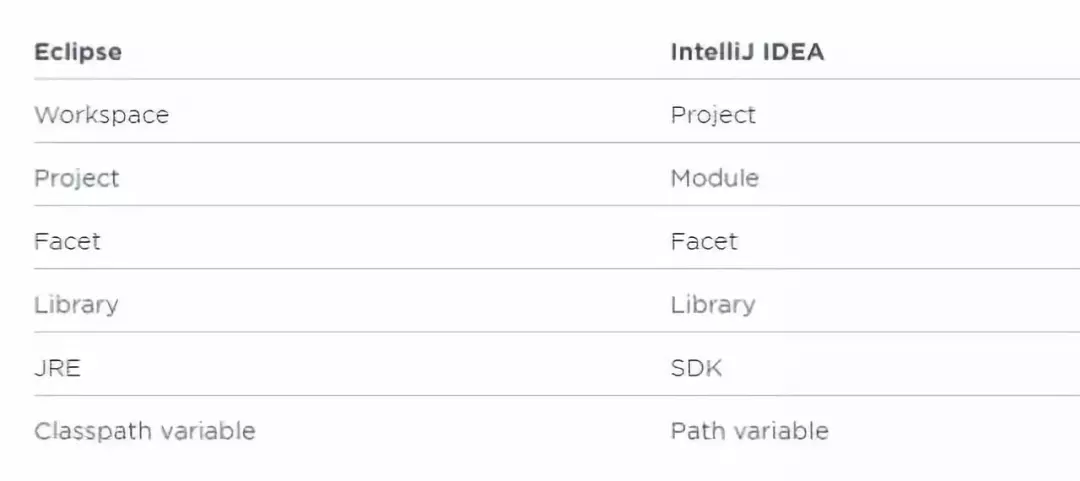
Task: Click the Module cell
Action: pyautogui.click(x=714, y=178)
